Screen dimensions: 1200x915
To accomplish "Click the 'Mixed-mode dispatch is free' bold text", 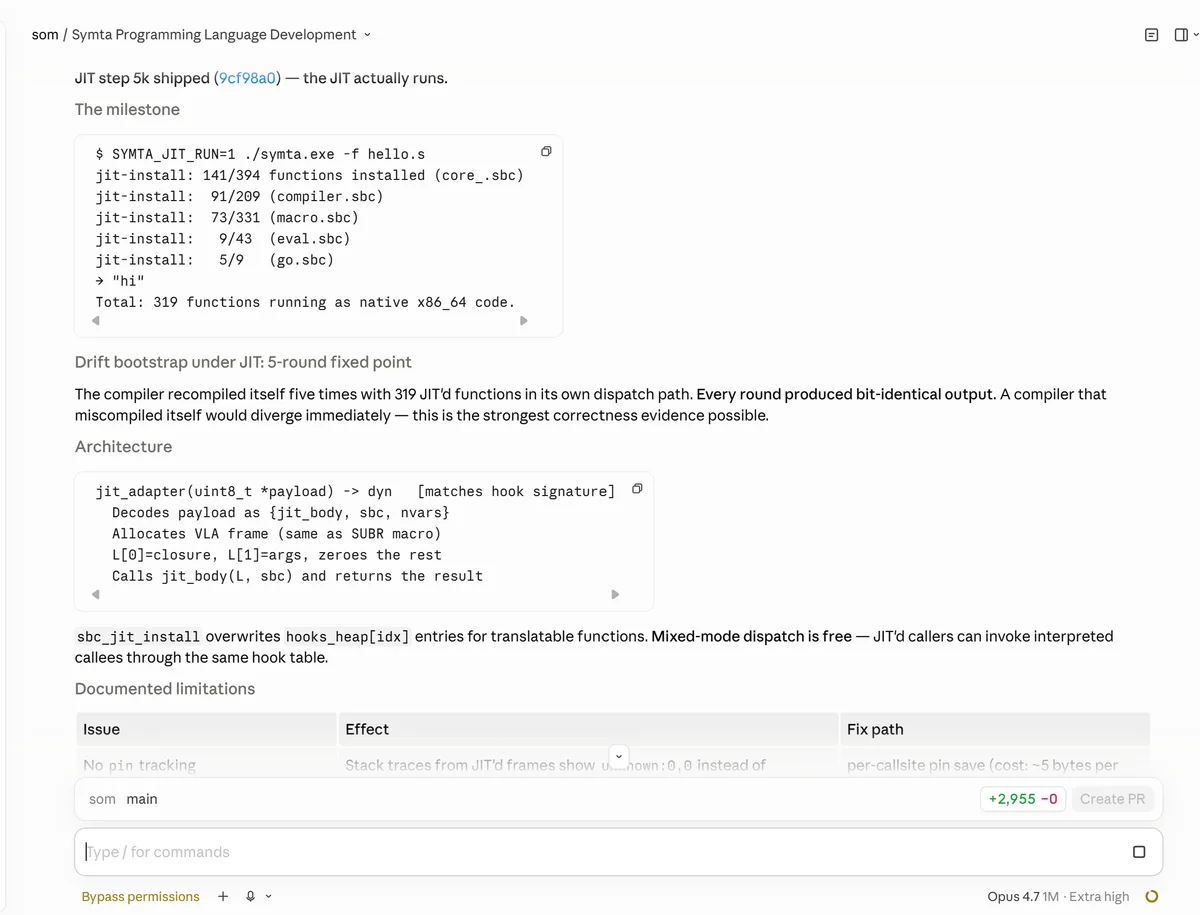I will point(751,636).
